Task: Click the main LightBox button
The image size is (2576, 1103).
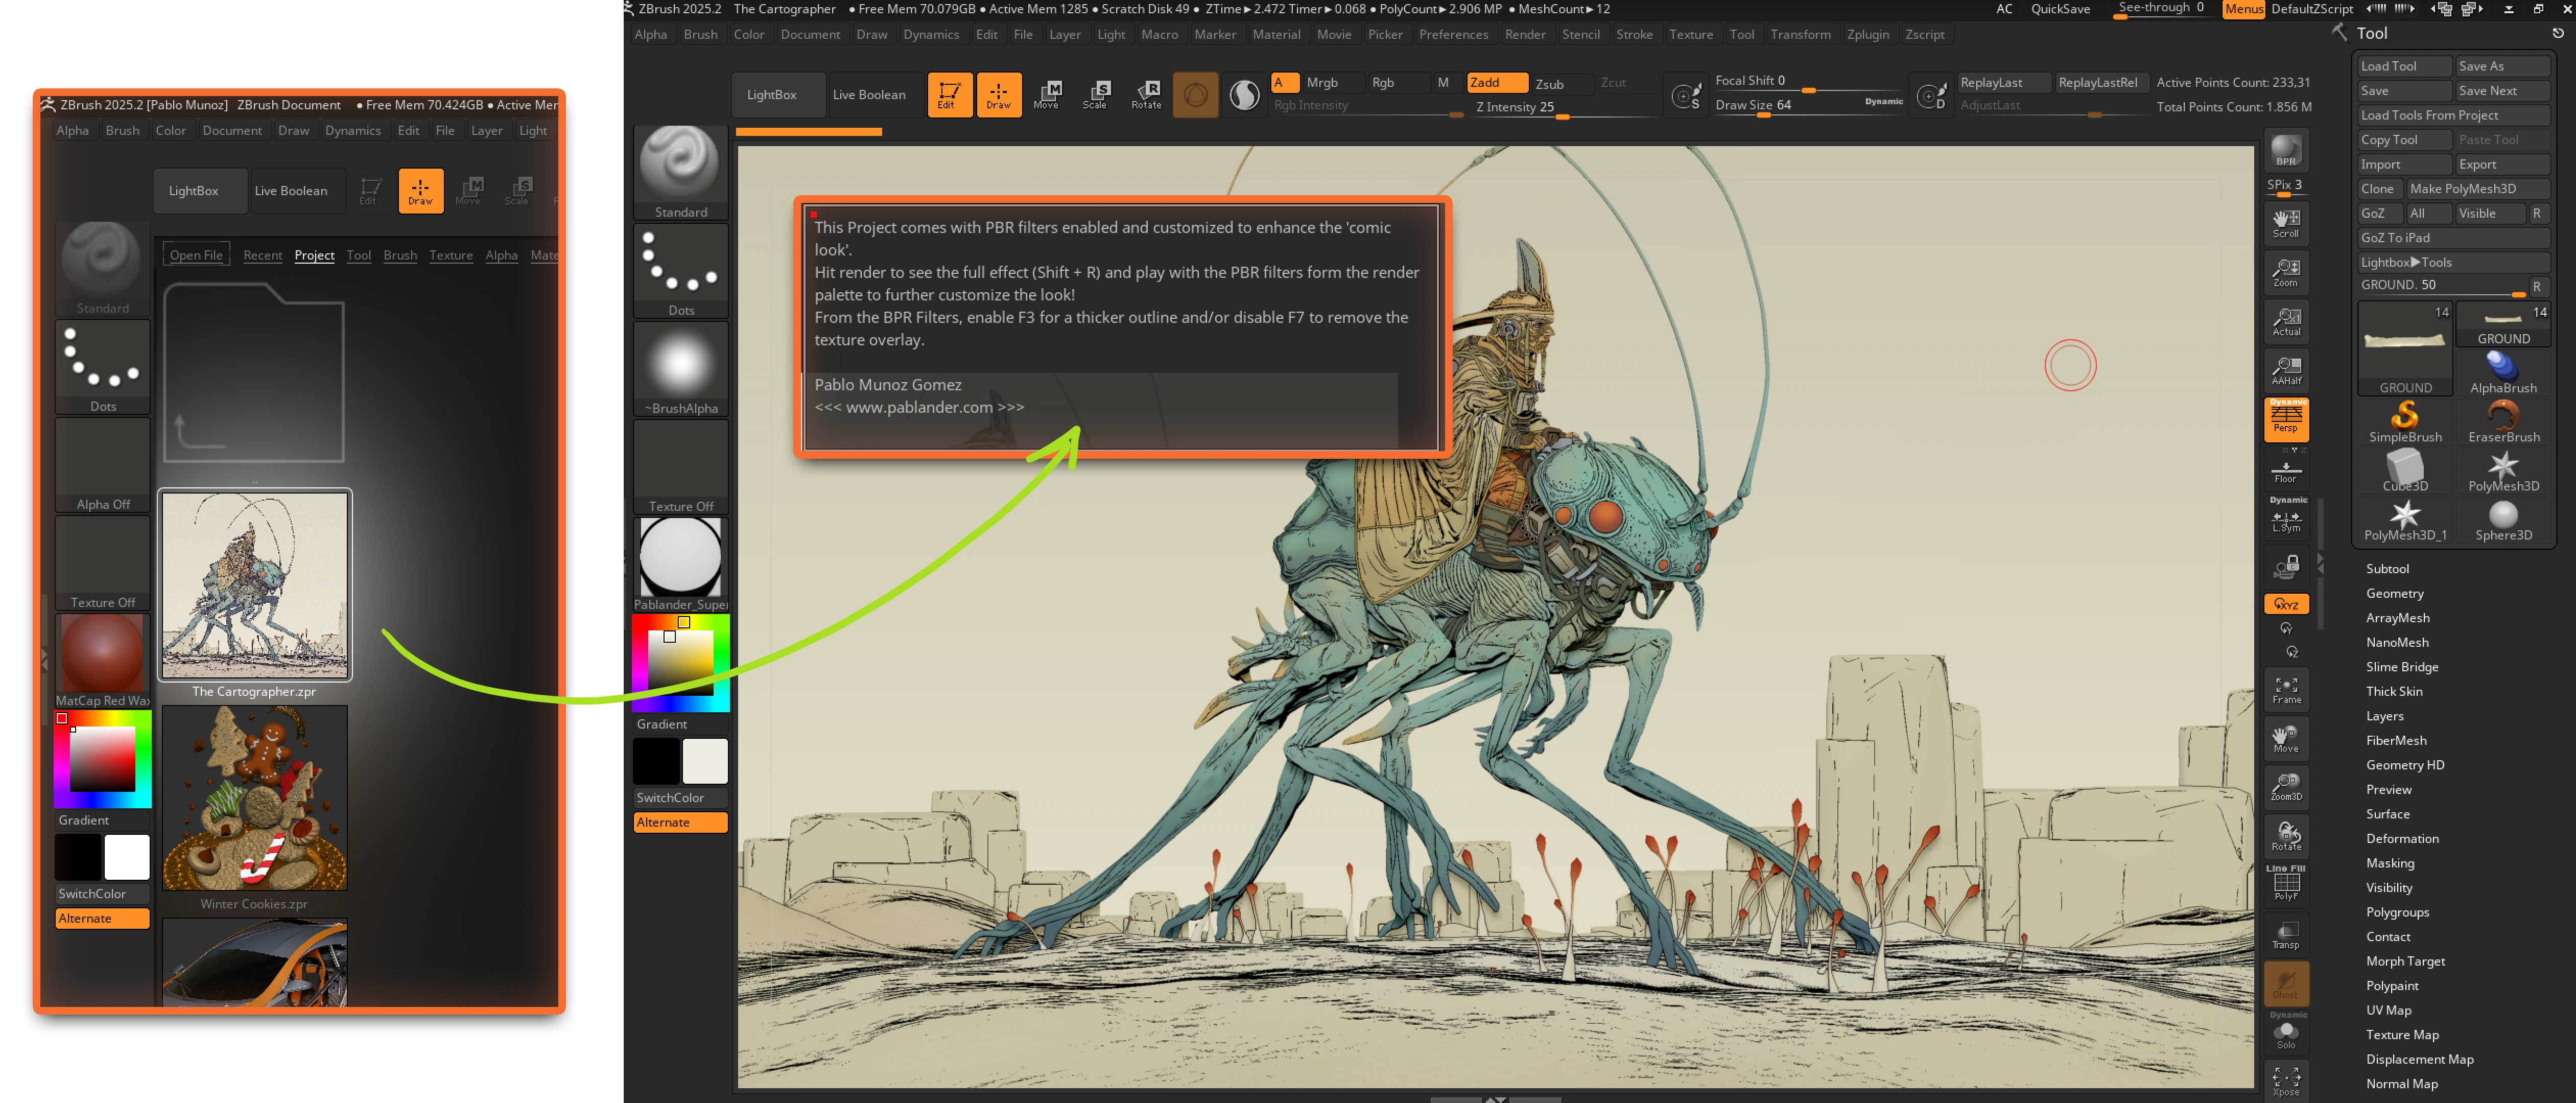Action: point(778,95)
